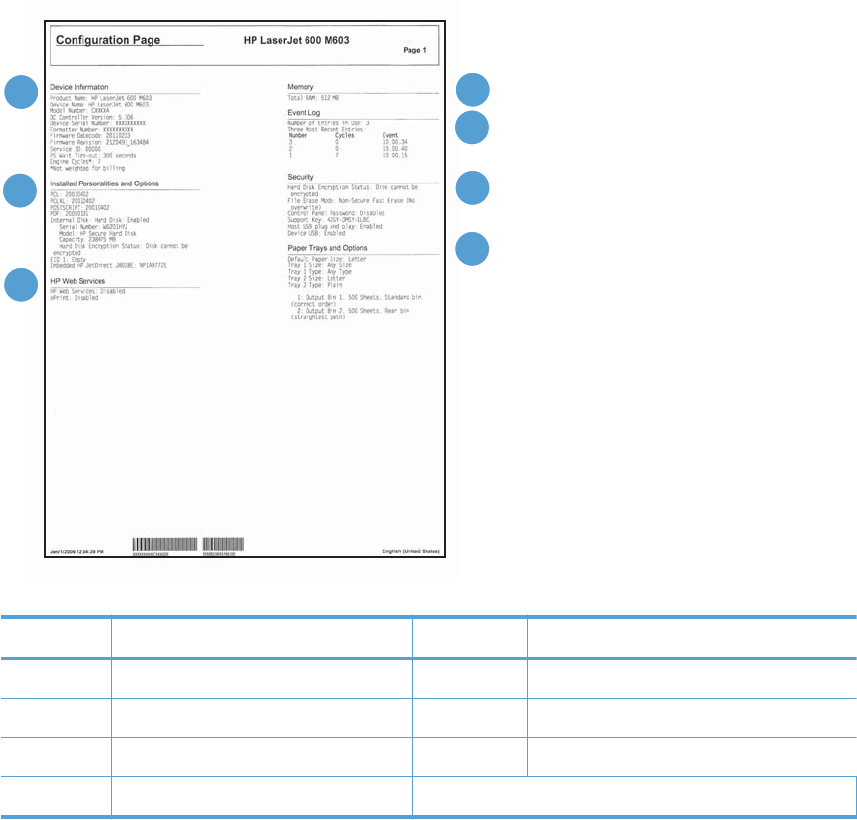Image resolution: width=857 pixels, height=820 pixels.
Task: Click the "ePrint: Disabled" line
Action: [74, 298]
